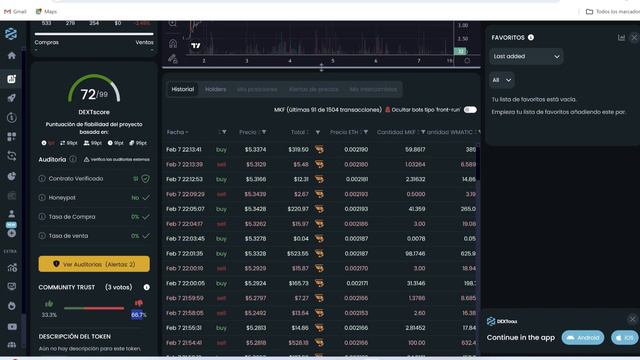Open Maps bookmark in browser bar
This screenshot has width=640, height=360.
[x=46, y=11]
